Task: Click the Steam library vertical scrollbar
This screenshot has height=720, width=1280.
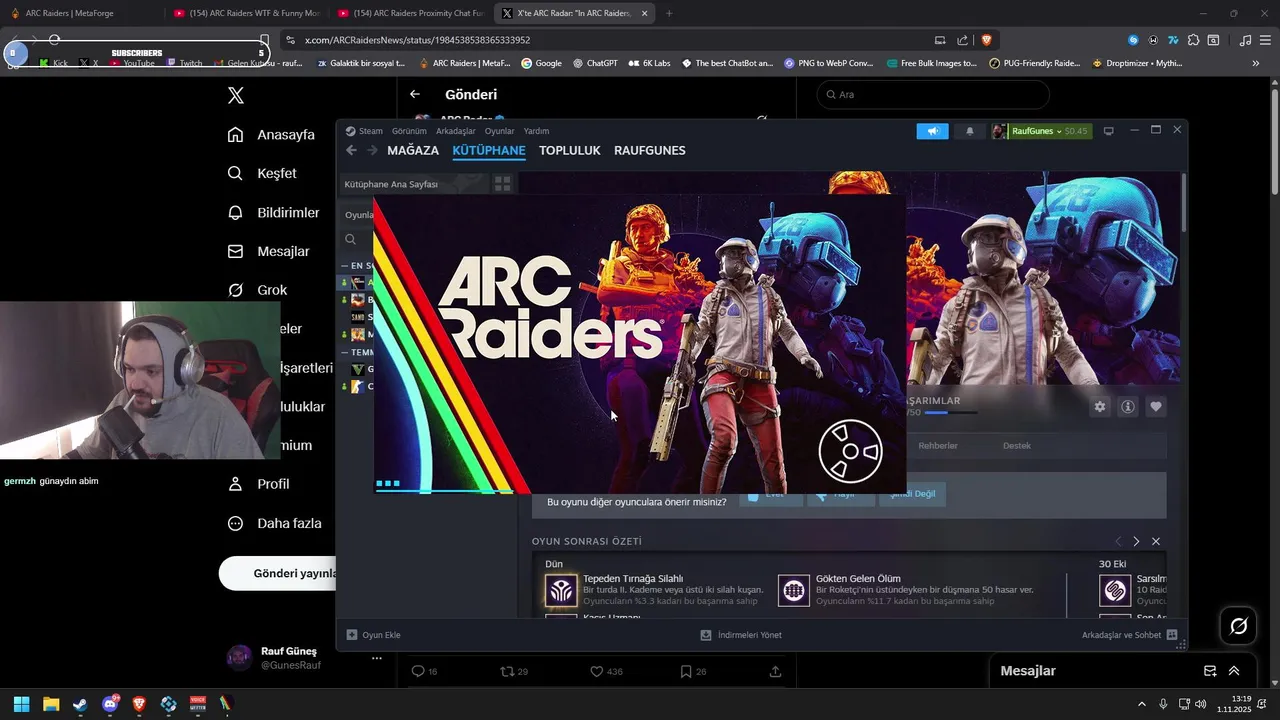Action: (1184, 203)
